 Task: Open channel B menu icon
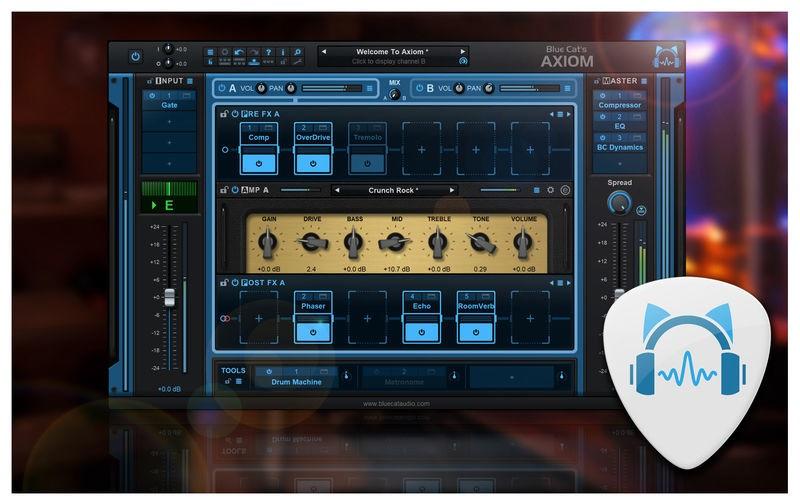[x=567, y=88]
